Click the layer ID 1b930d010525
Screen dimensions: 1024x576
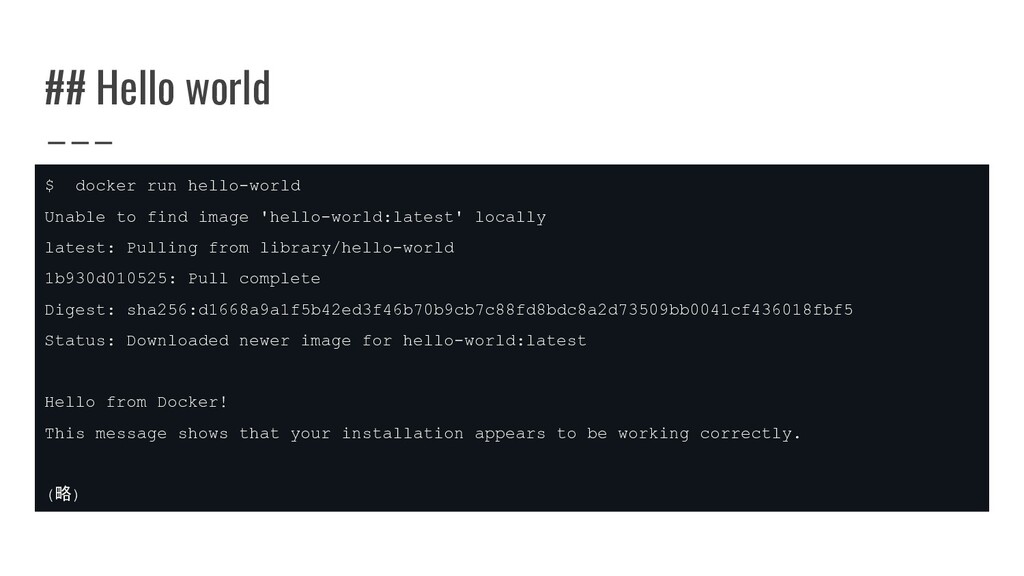(106, 279)
